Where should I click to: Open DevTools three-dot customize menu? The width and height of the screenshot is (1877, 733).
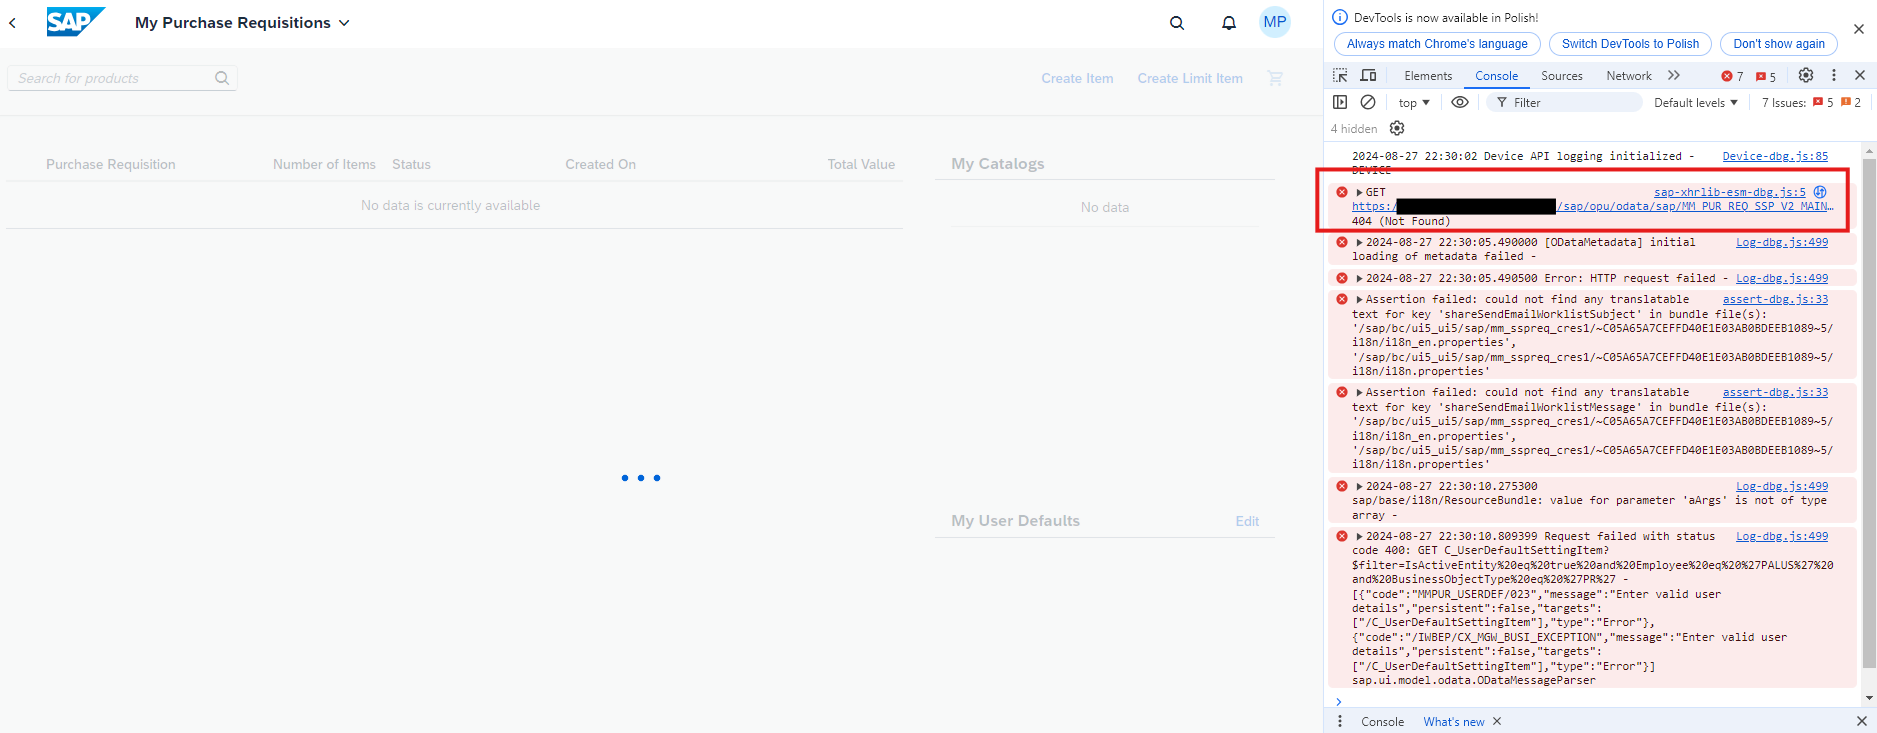1833,75
